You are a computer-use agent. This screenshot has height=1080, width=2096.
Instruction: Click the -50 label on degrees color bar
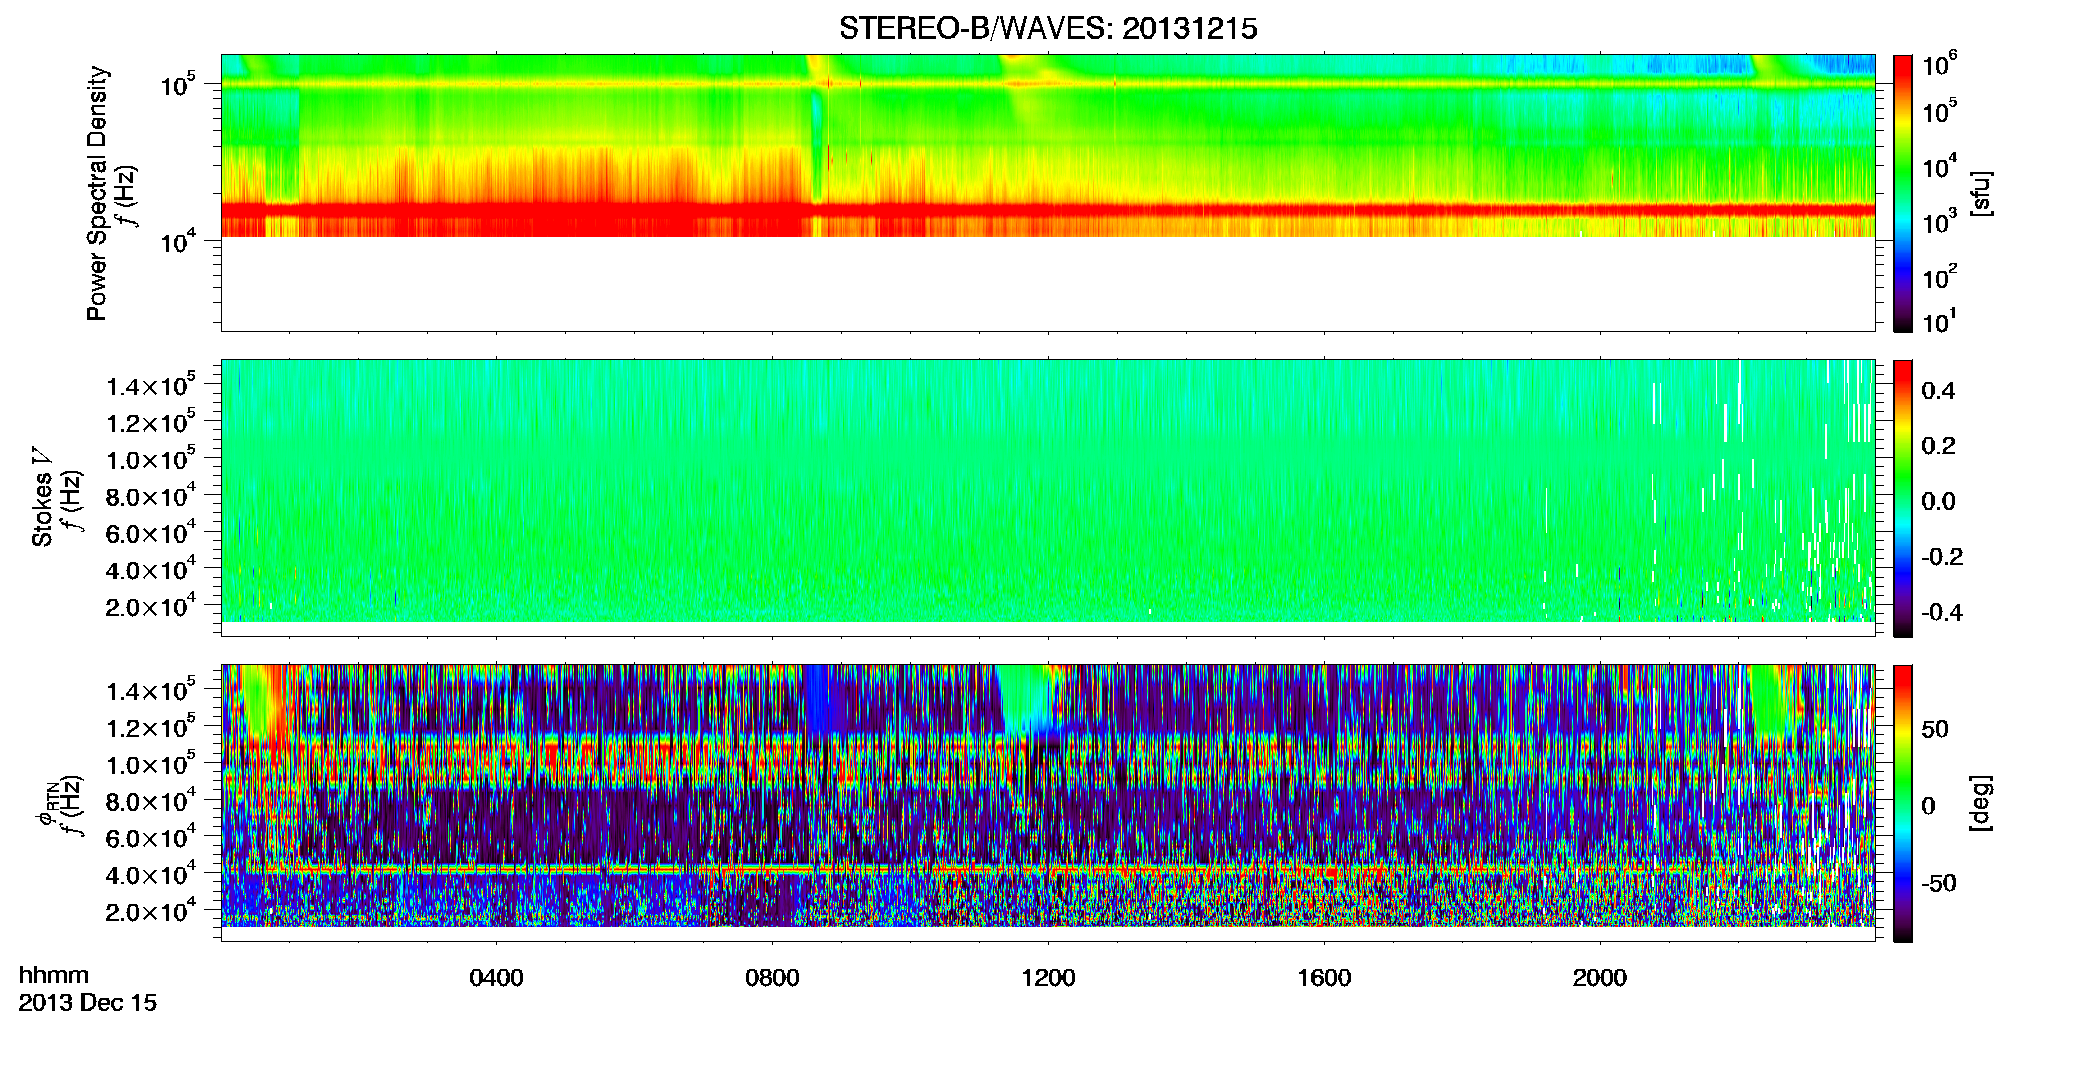[1939, 884]
